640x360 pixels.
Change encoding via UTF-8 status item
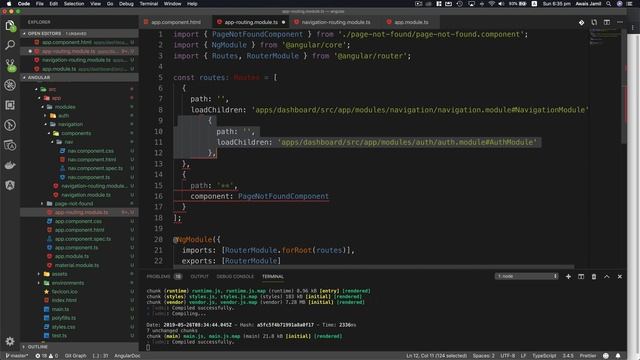pos(507,356)
